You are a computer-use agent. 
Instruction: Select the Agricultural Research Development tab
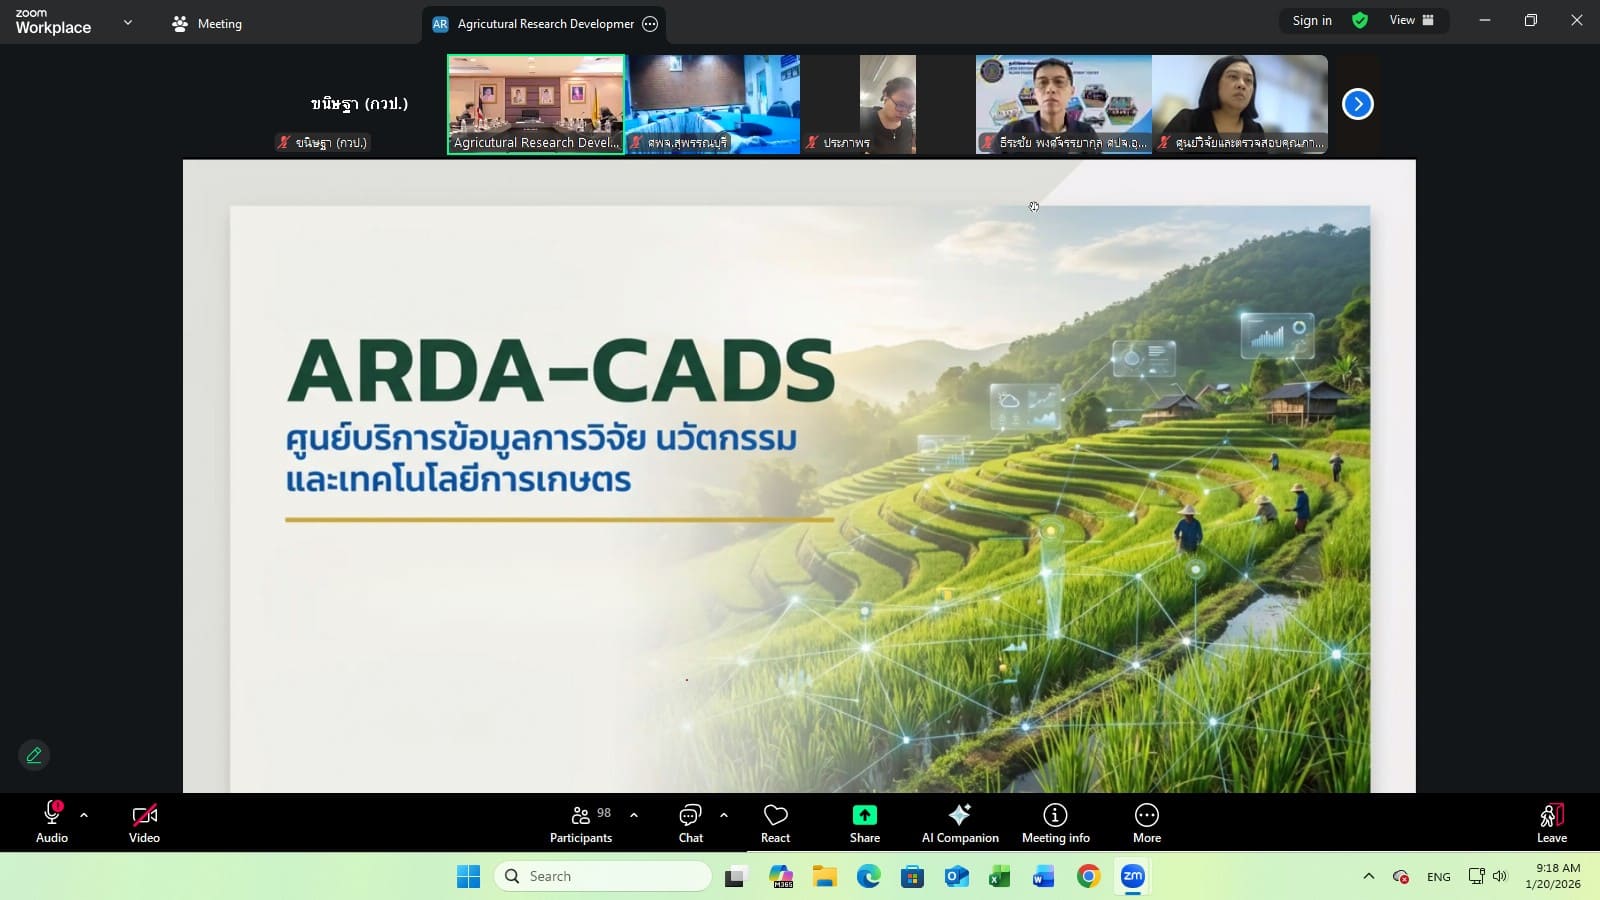(x=535, y=24)
